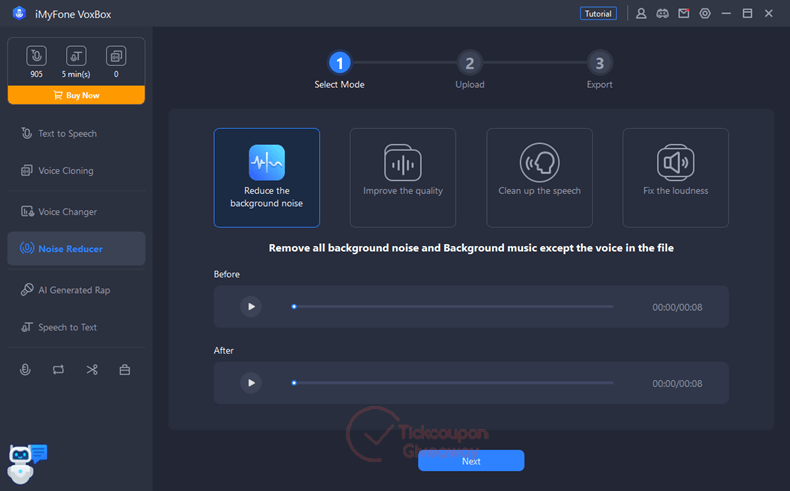Open Voice Changer in sidebar
Image resolution: width=790 pixels, height=491 pixels.
tap(76, 212)
